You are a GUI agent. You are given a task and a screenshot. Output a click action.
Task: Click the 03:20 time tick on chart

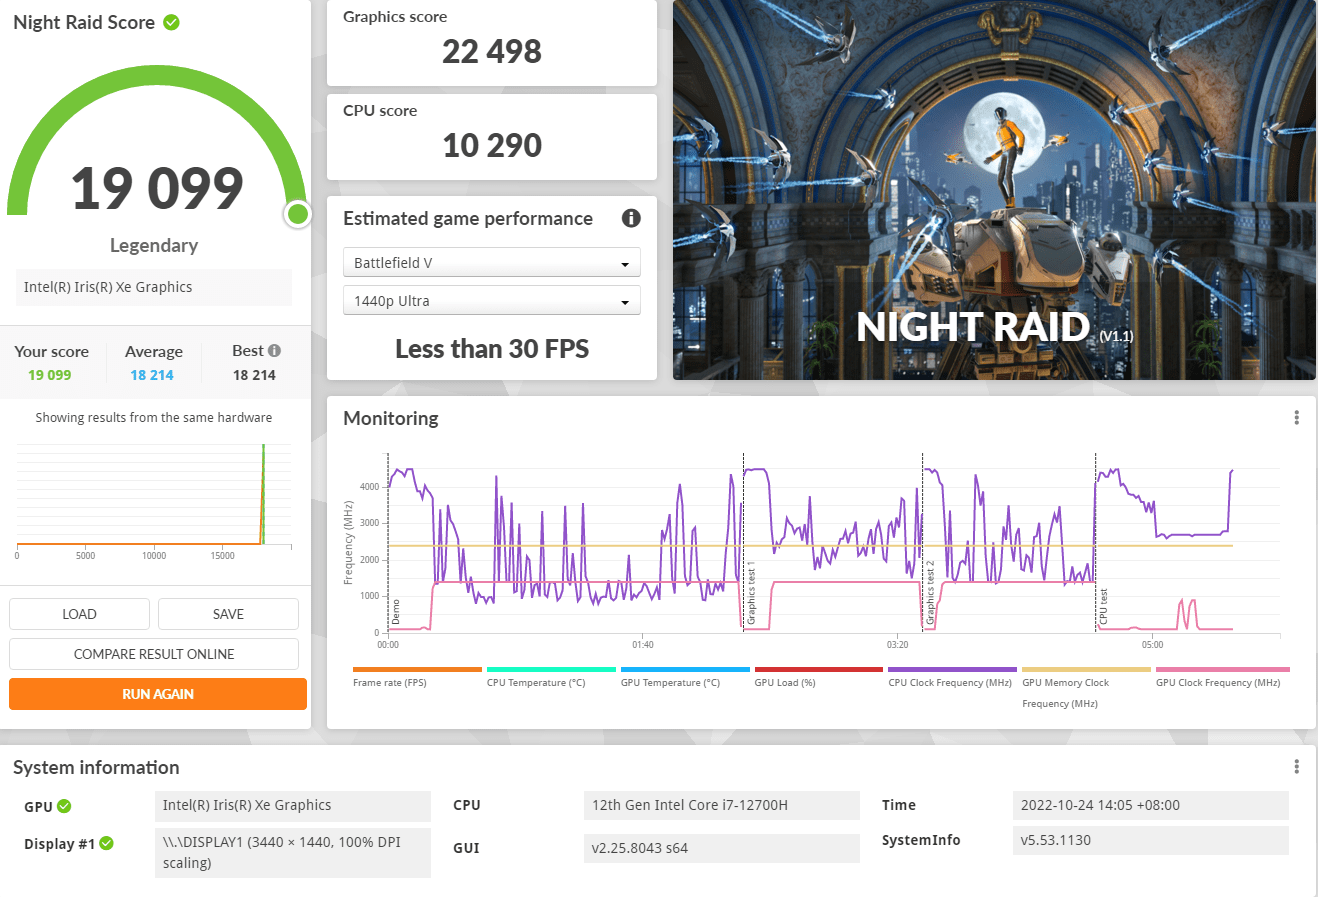[x=897, y=645]
